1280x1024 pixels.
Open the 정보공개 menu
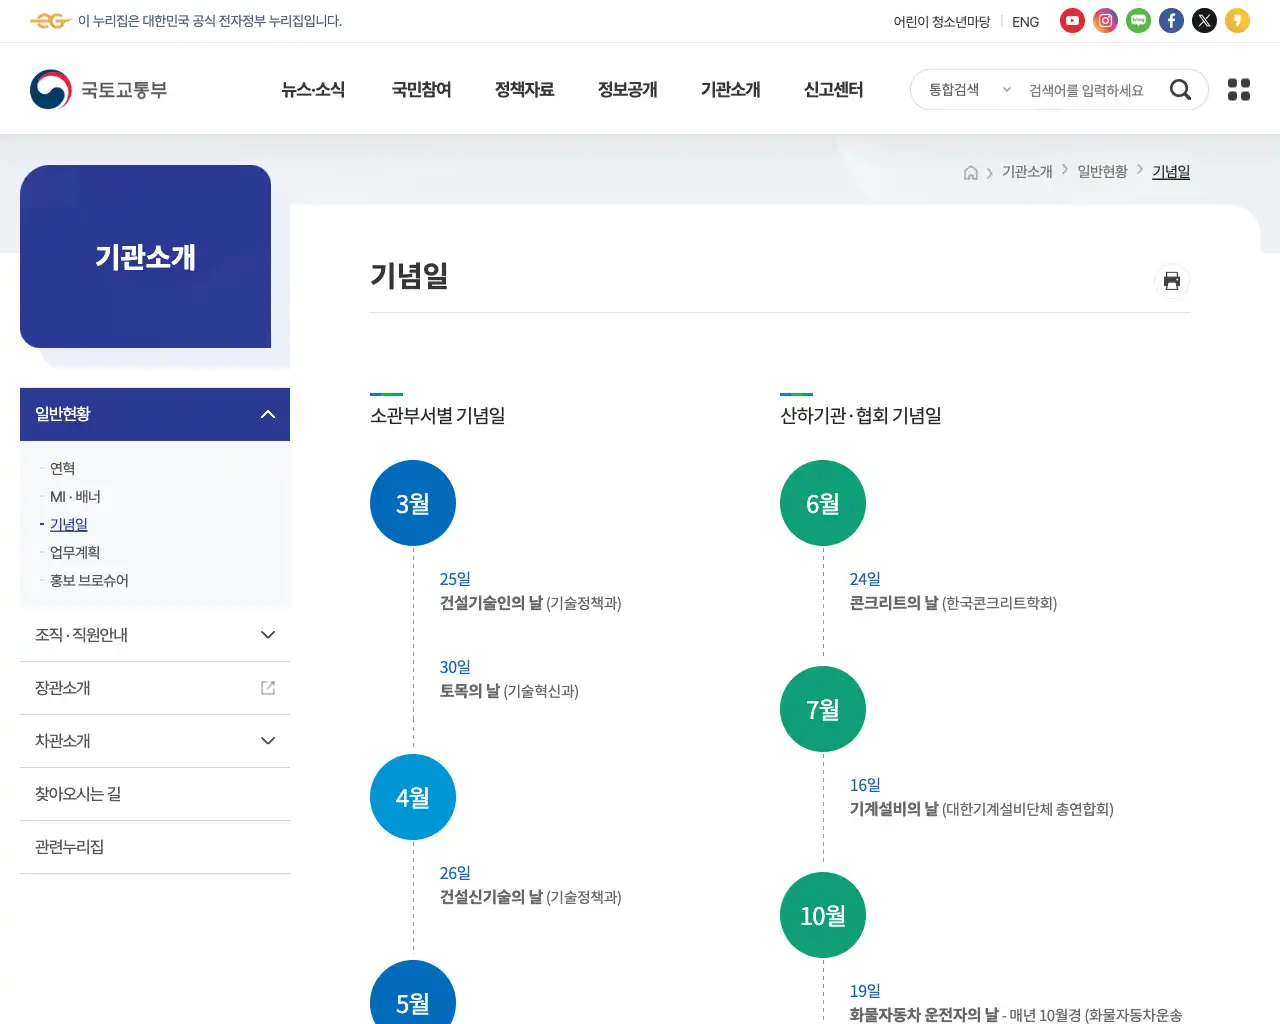pos(628,90)
